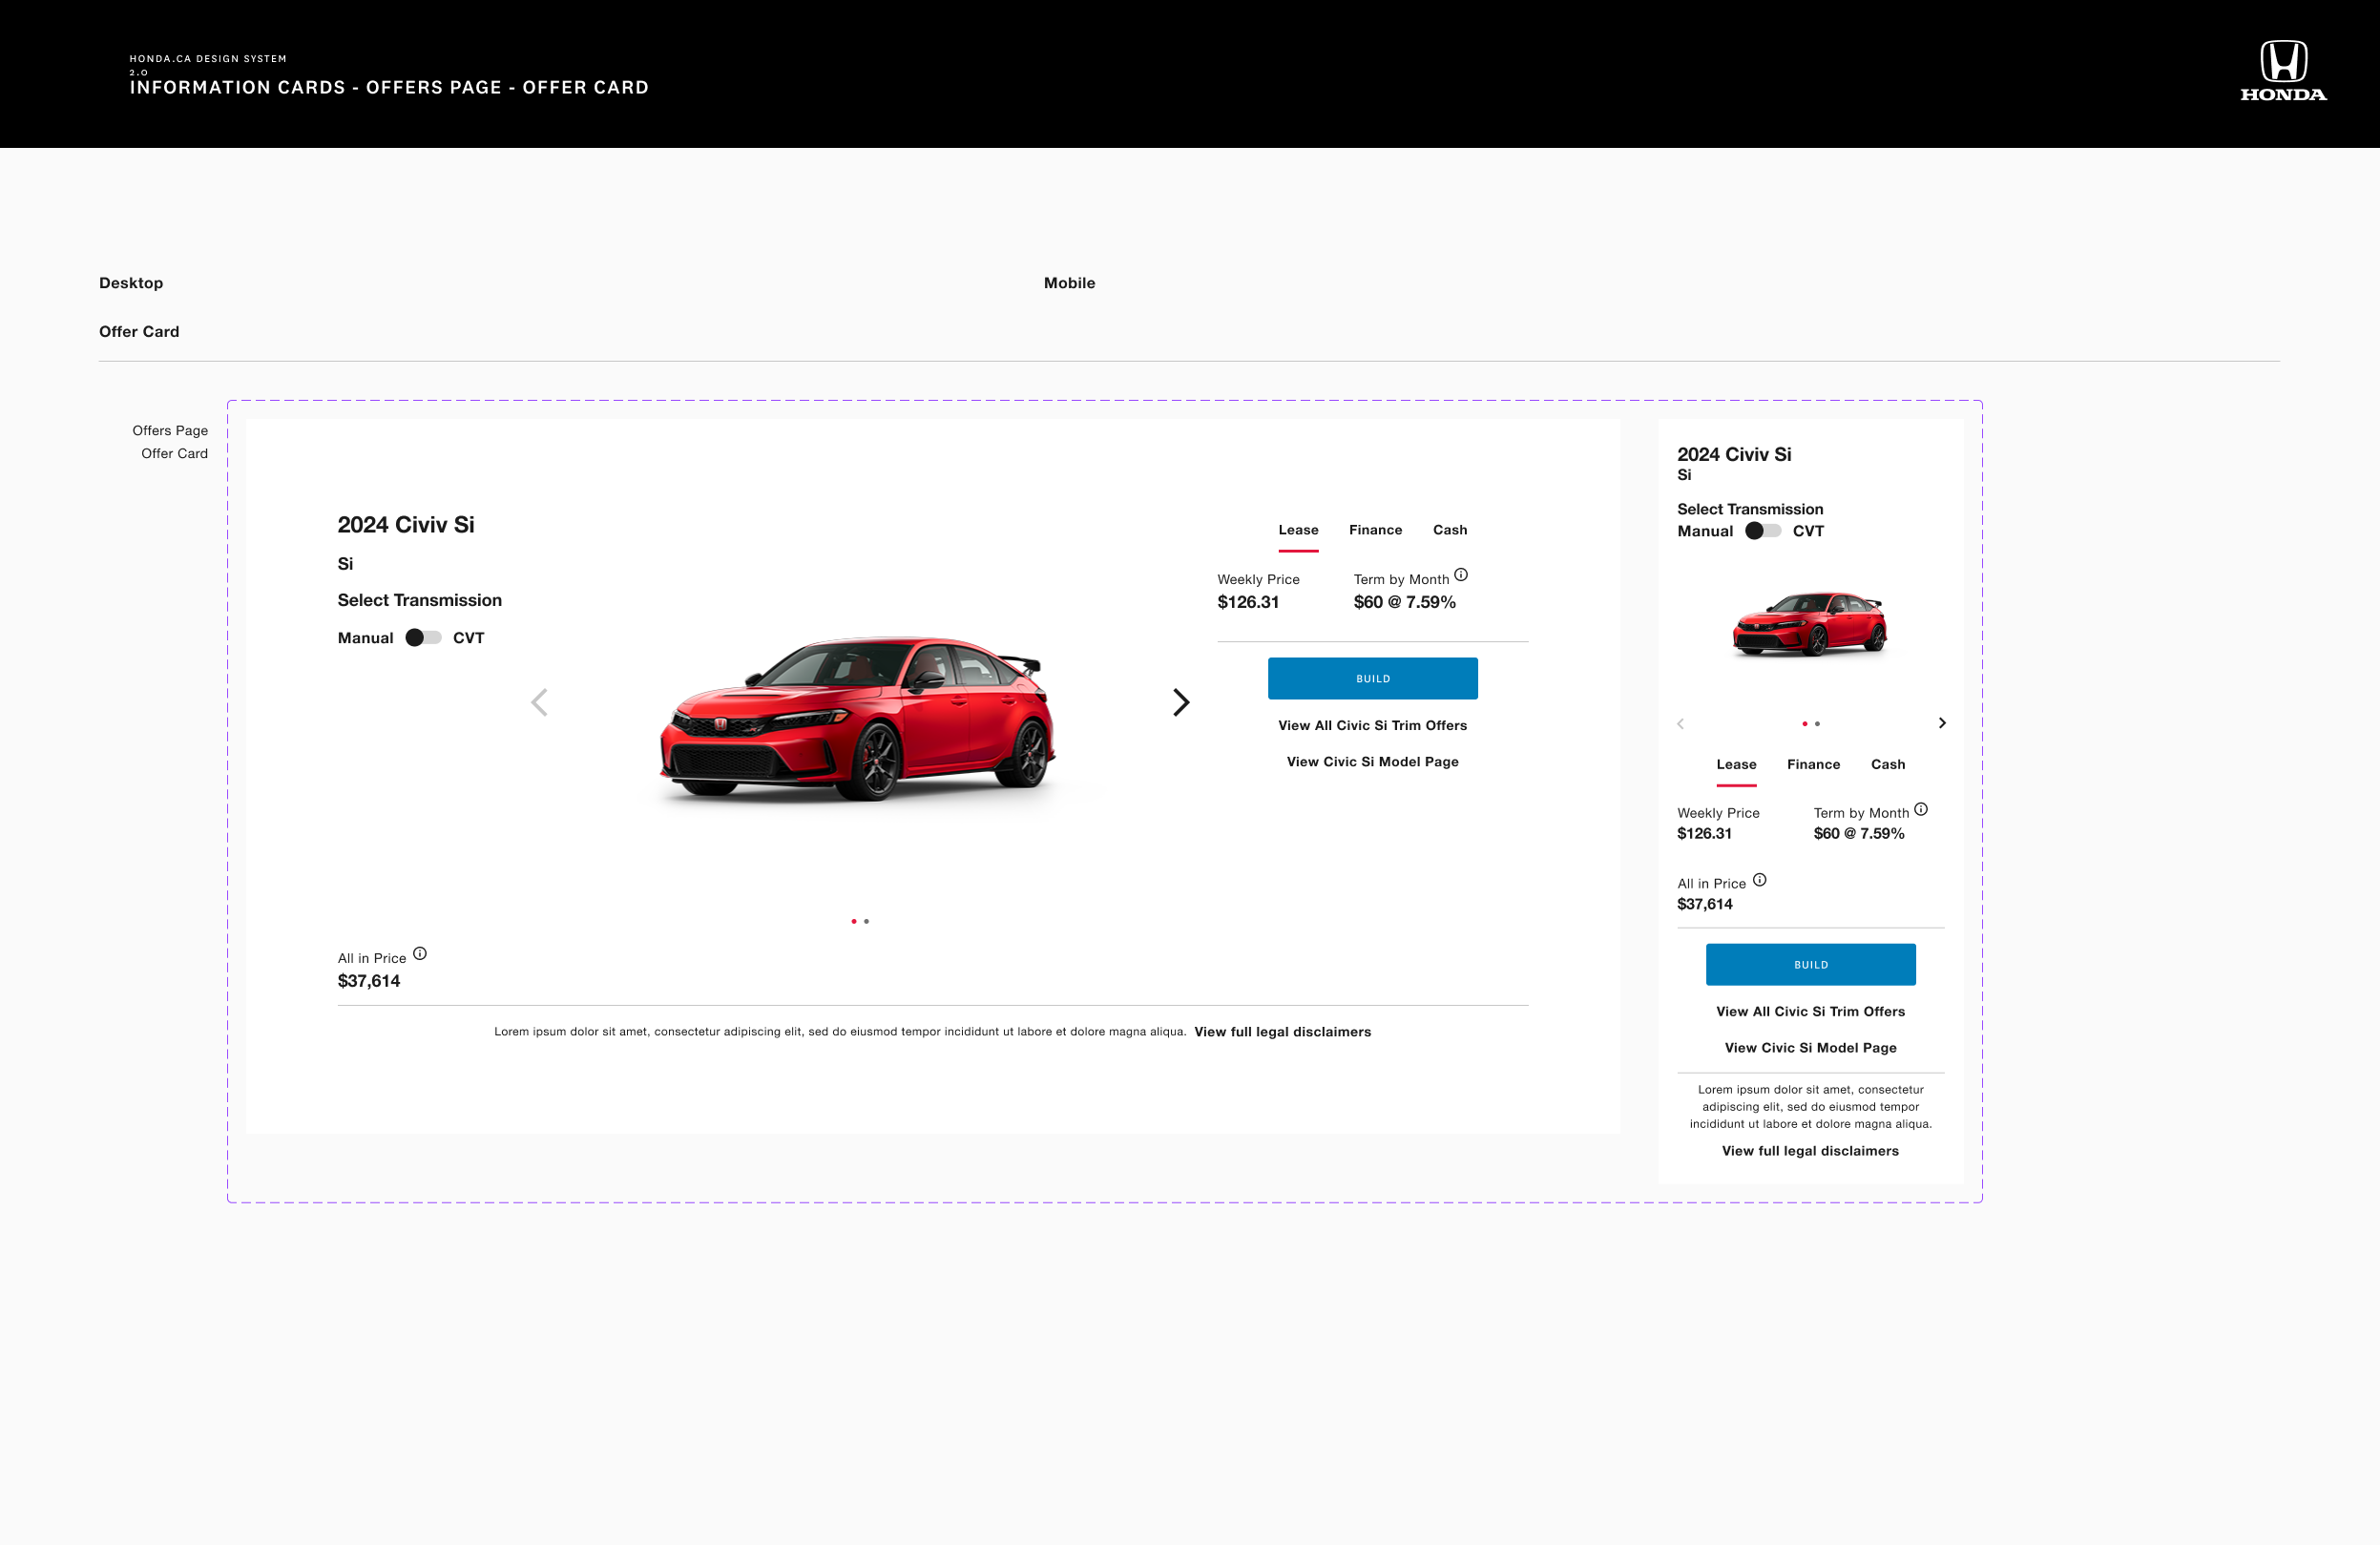Click info icon beside desktop Term by Month
The width and height of the screenshot is (2380, 1545).
pyautogui.click(x=1461, y=574)
